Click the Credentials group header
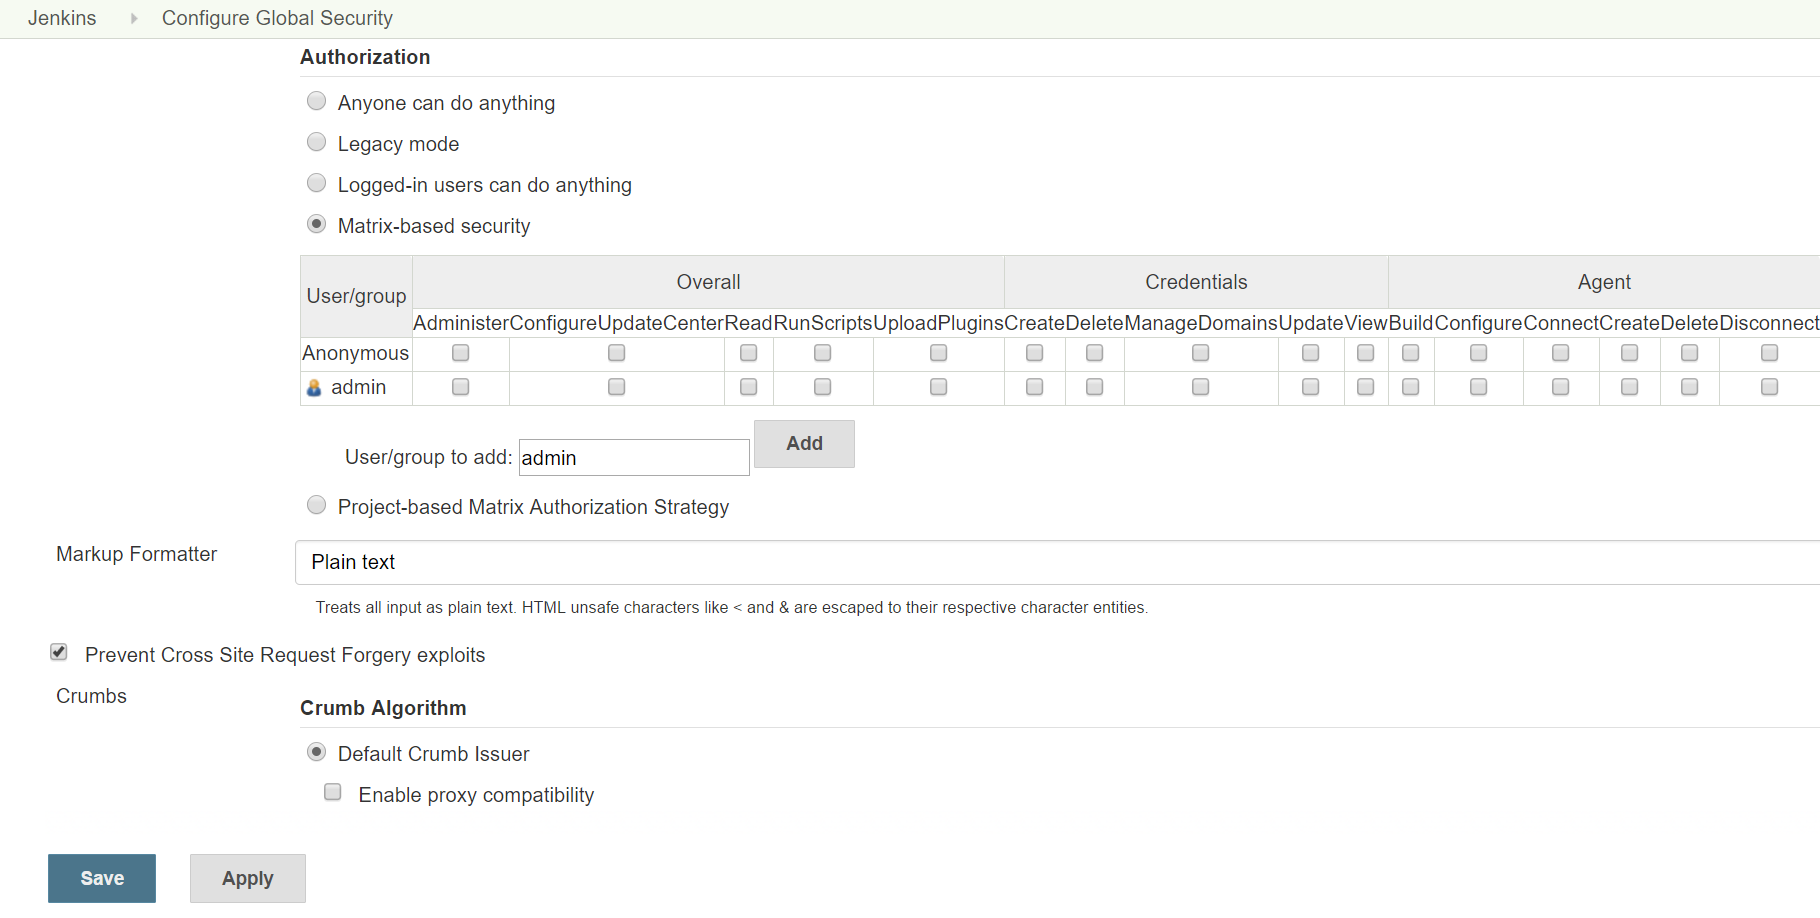 (x=1196, y=282)
